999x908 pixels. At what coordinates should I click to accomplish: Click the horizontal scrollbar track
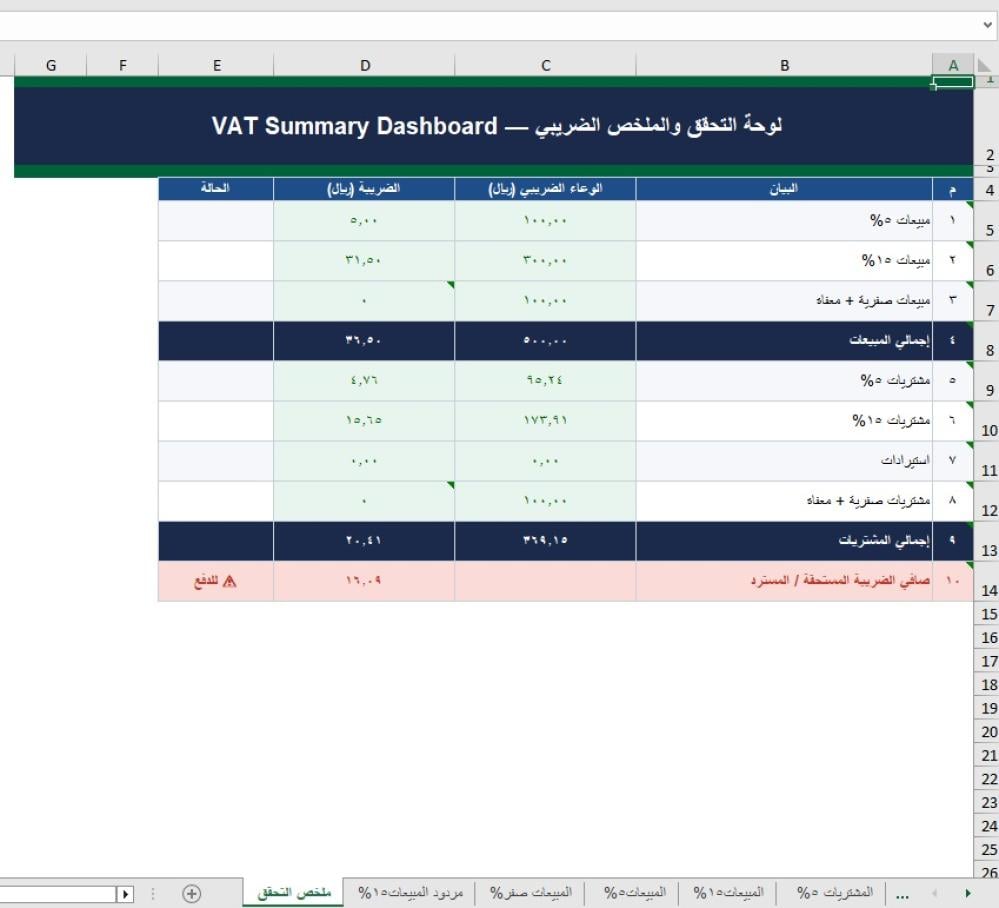60,893
